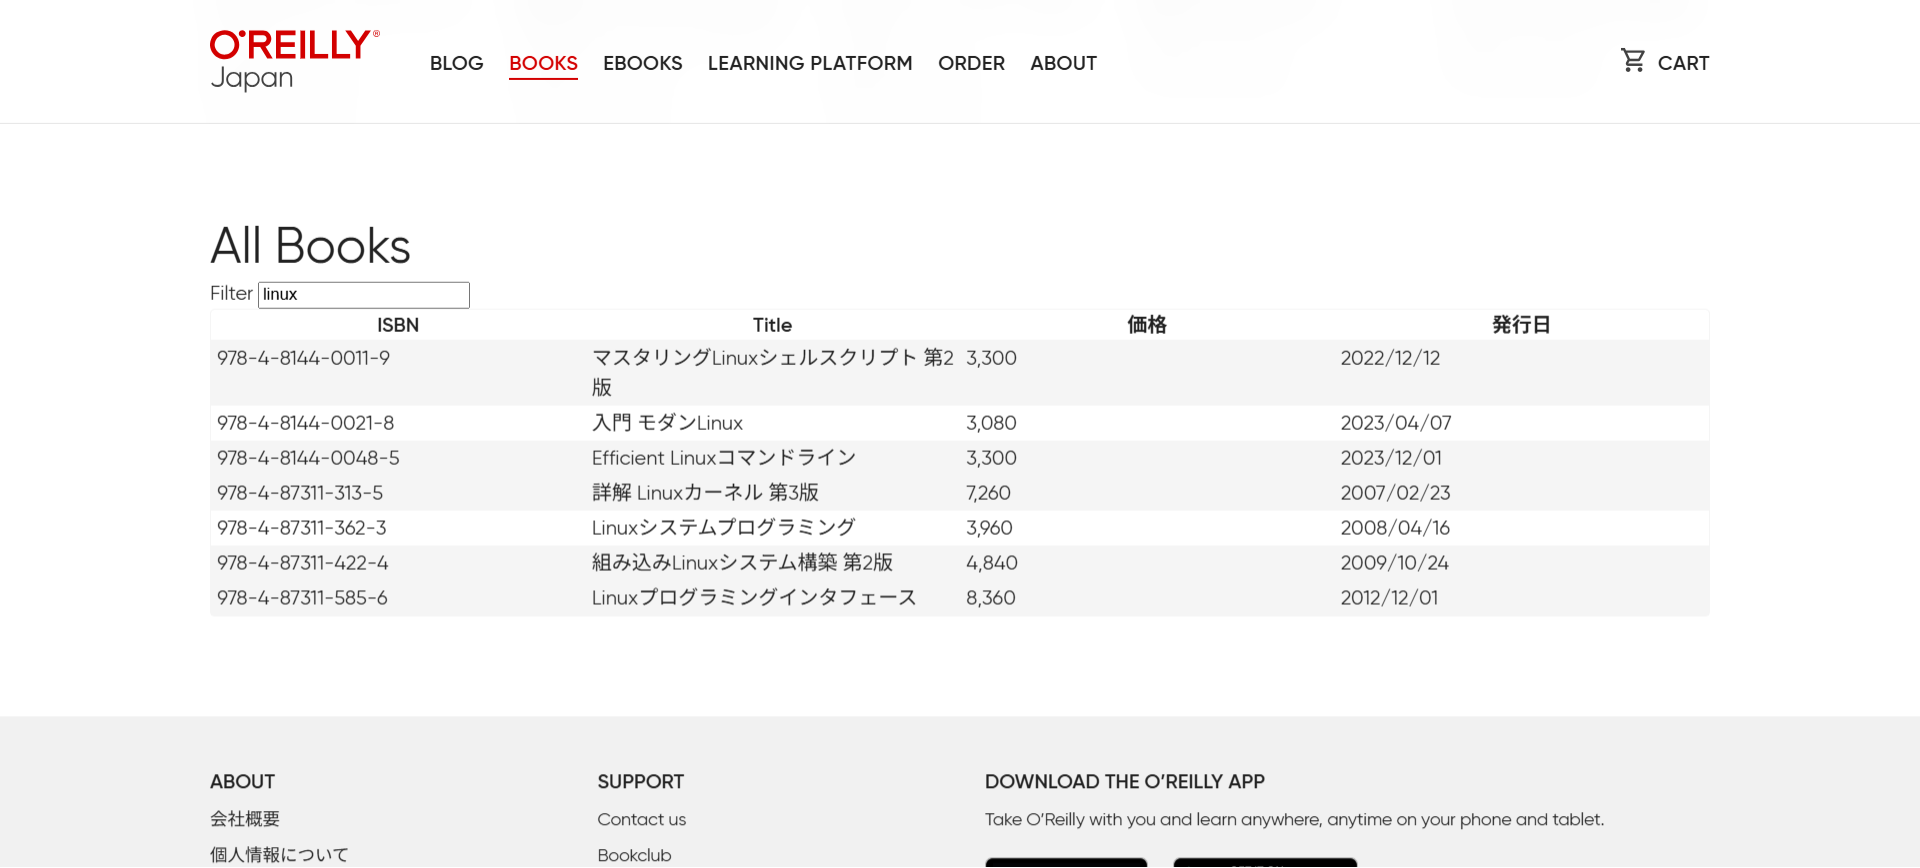Click the date 2022/12/12
The height and width of the screenshot is (868, 1920).
(1390, 358)
